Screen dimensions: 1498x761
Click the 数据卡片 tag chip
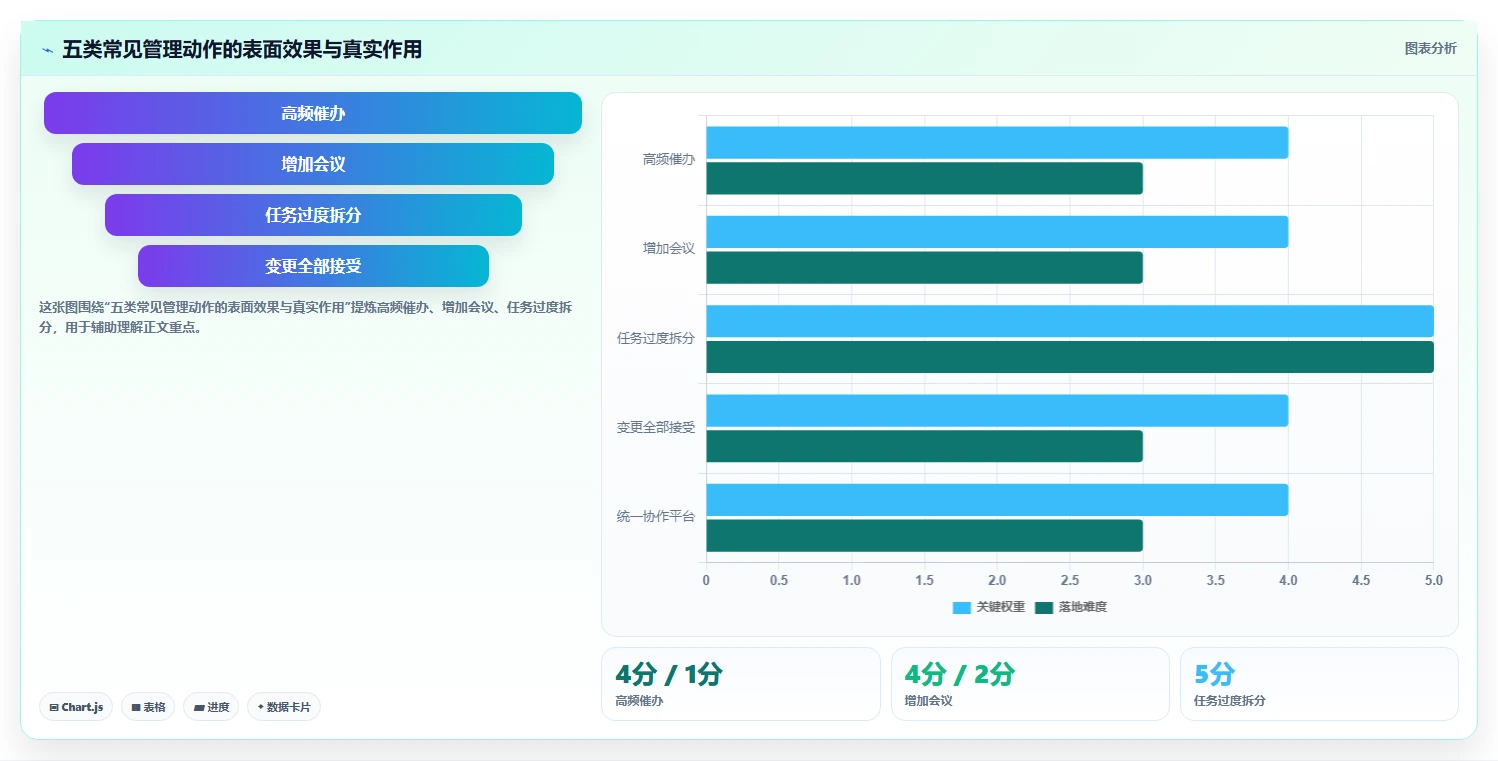click(284, 707)
